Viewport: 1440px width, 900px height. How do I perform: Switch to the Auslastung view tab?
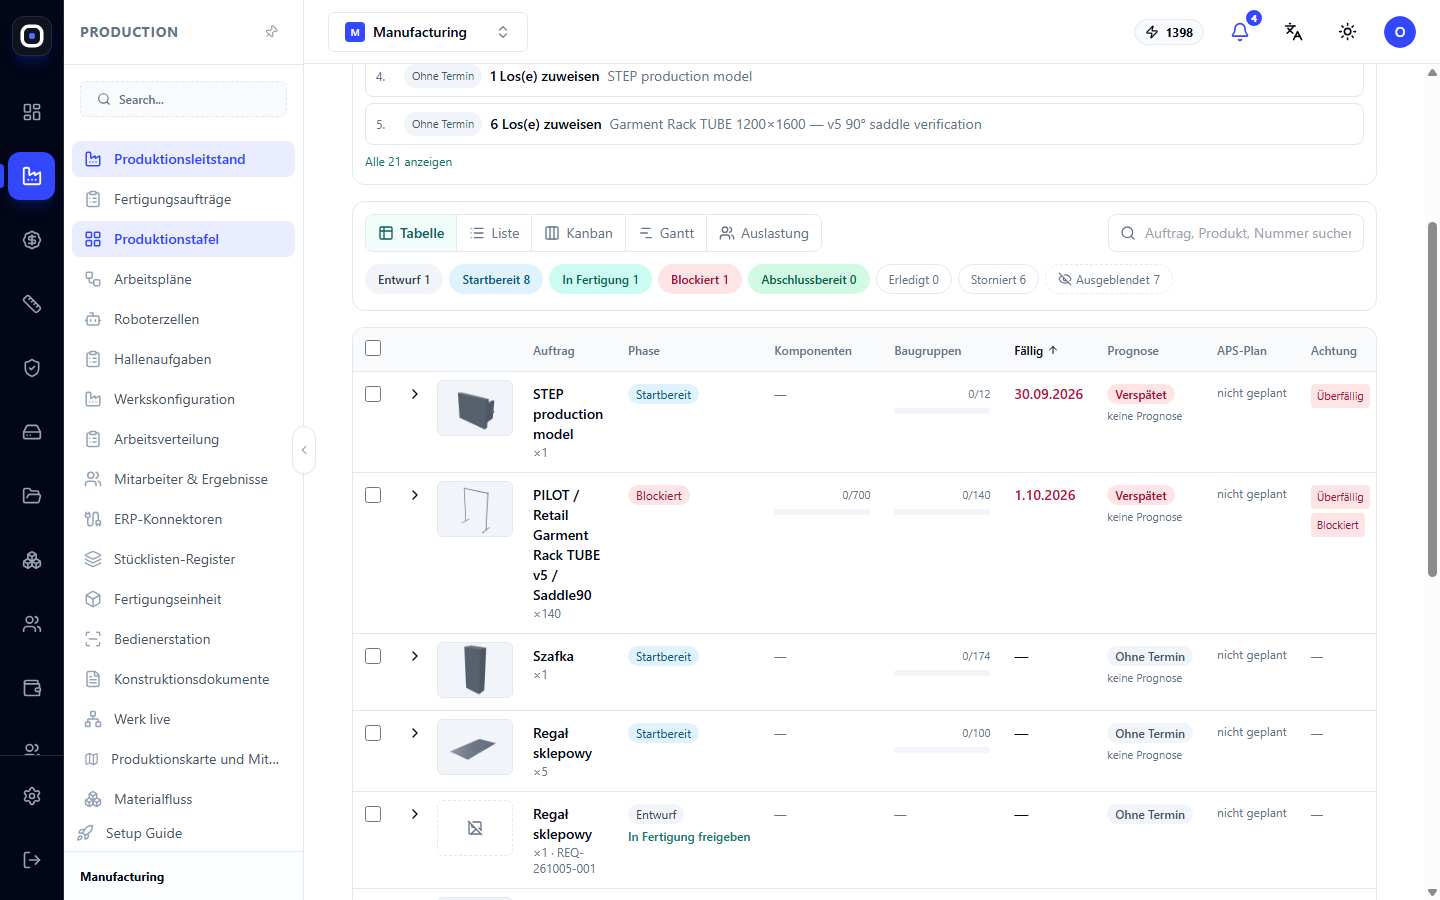click(764, 233)
